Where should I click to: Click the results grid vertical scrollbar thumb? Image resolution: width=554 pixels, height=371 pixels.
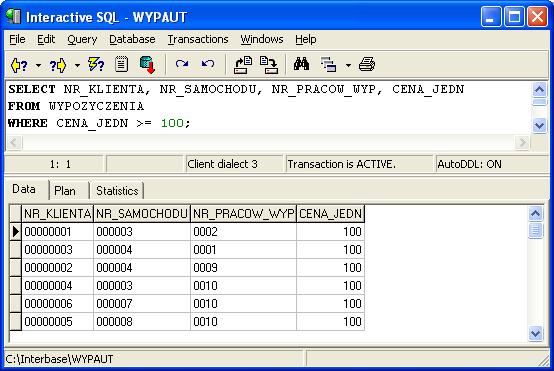[536, 230]
